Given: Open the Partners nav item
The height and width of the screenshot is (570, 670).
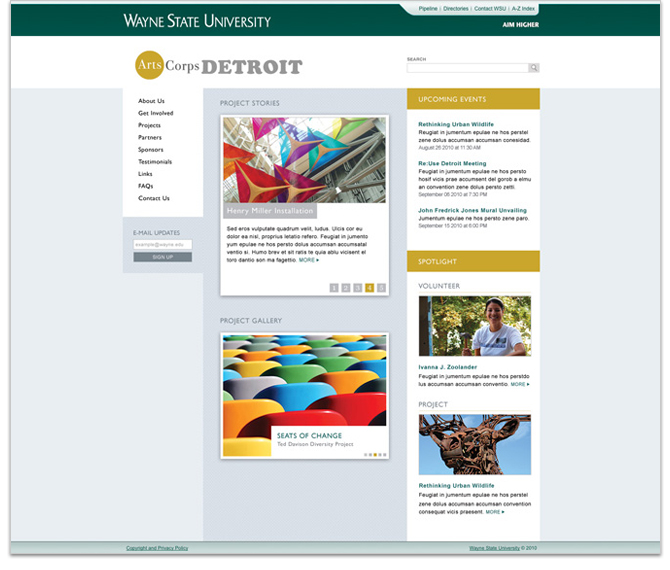Looking at the screenshot, I should click(x=150, y=138).
